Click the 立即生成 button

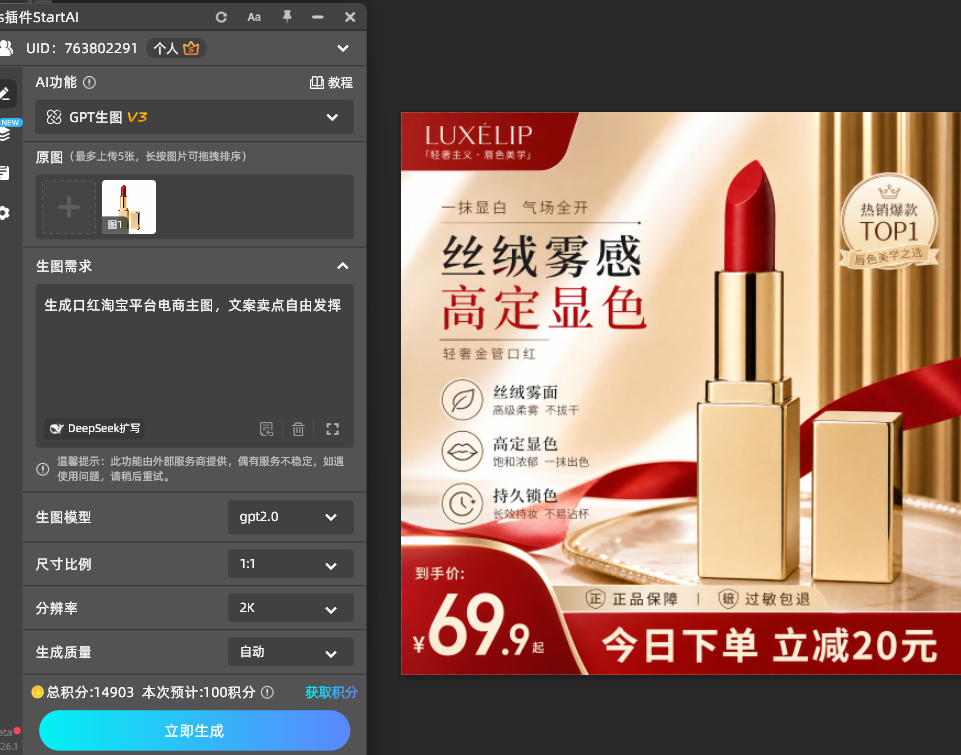(x=194, y=730)
